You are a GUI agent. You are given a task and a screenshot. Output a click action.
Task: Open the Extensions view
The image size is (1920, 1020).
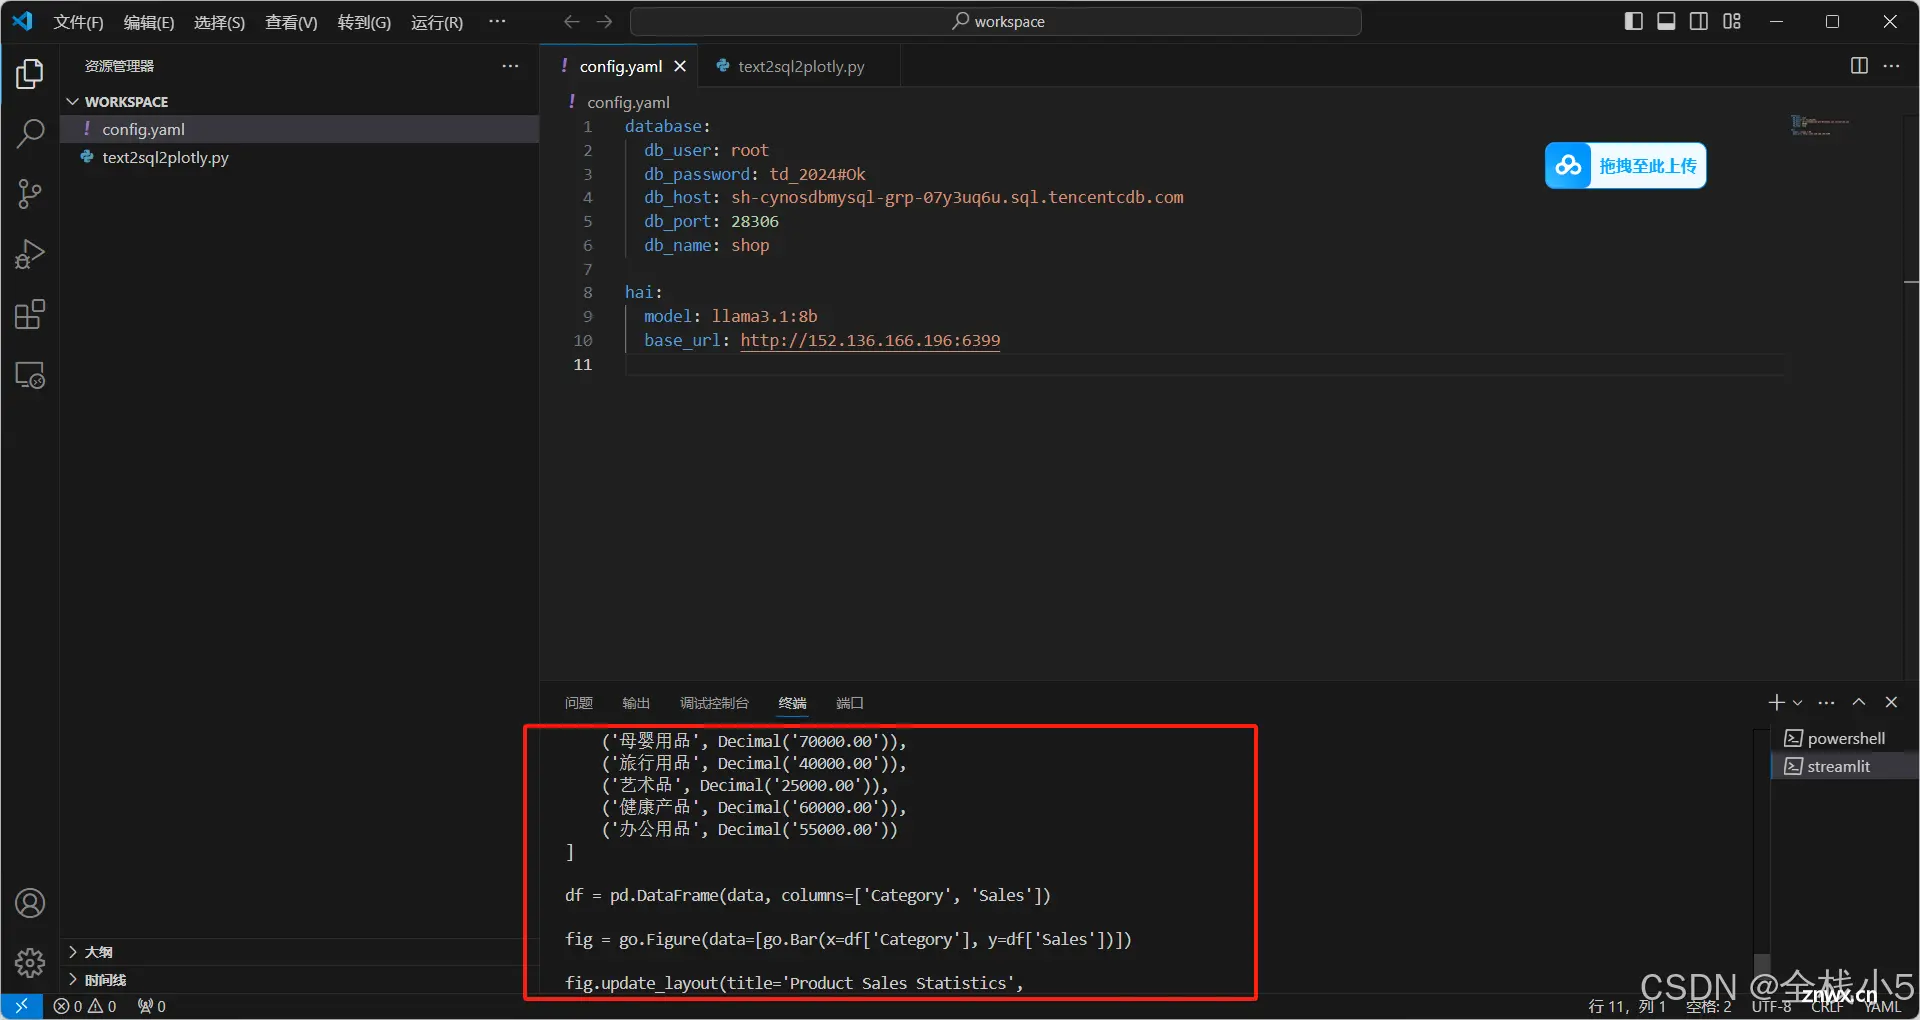(30, 315)
